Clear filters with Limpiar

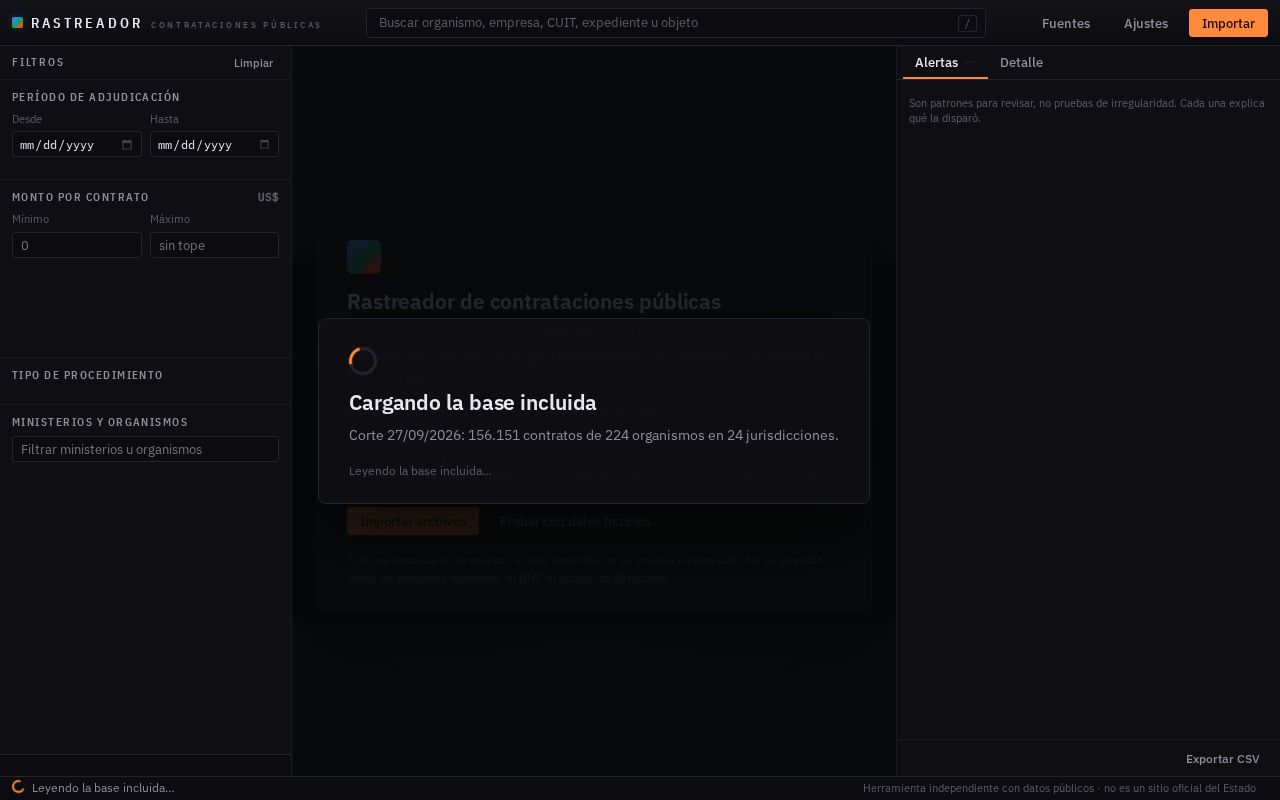pos(253,63)
